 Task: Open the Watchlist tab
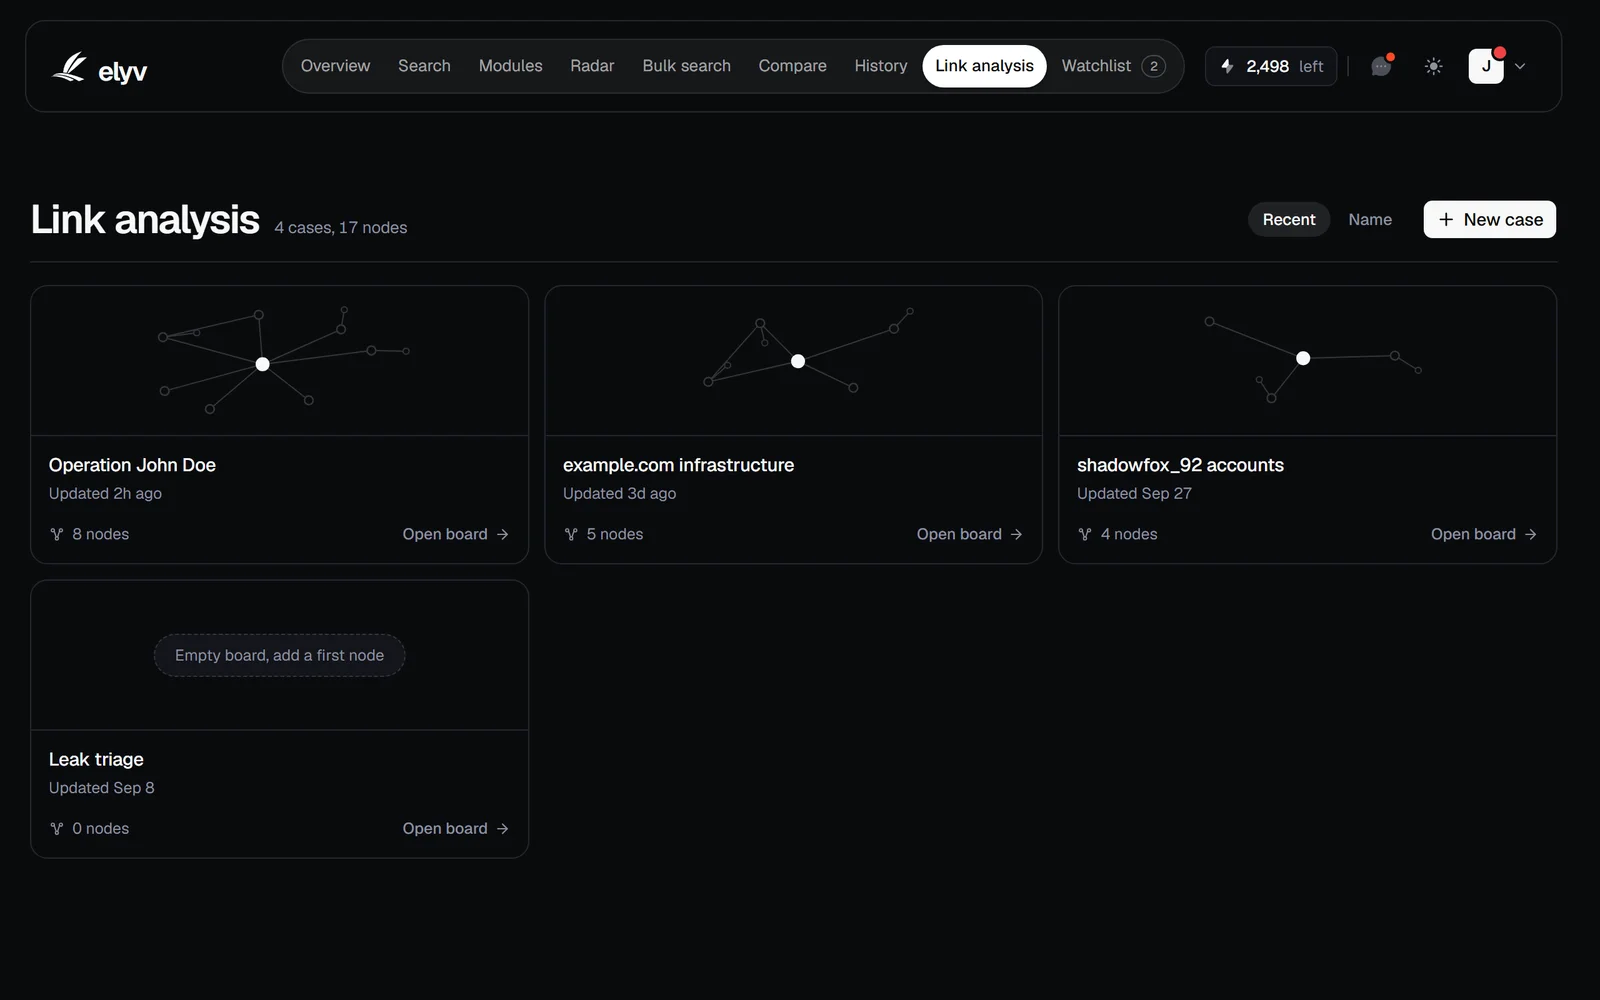tap(1113, 66)
